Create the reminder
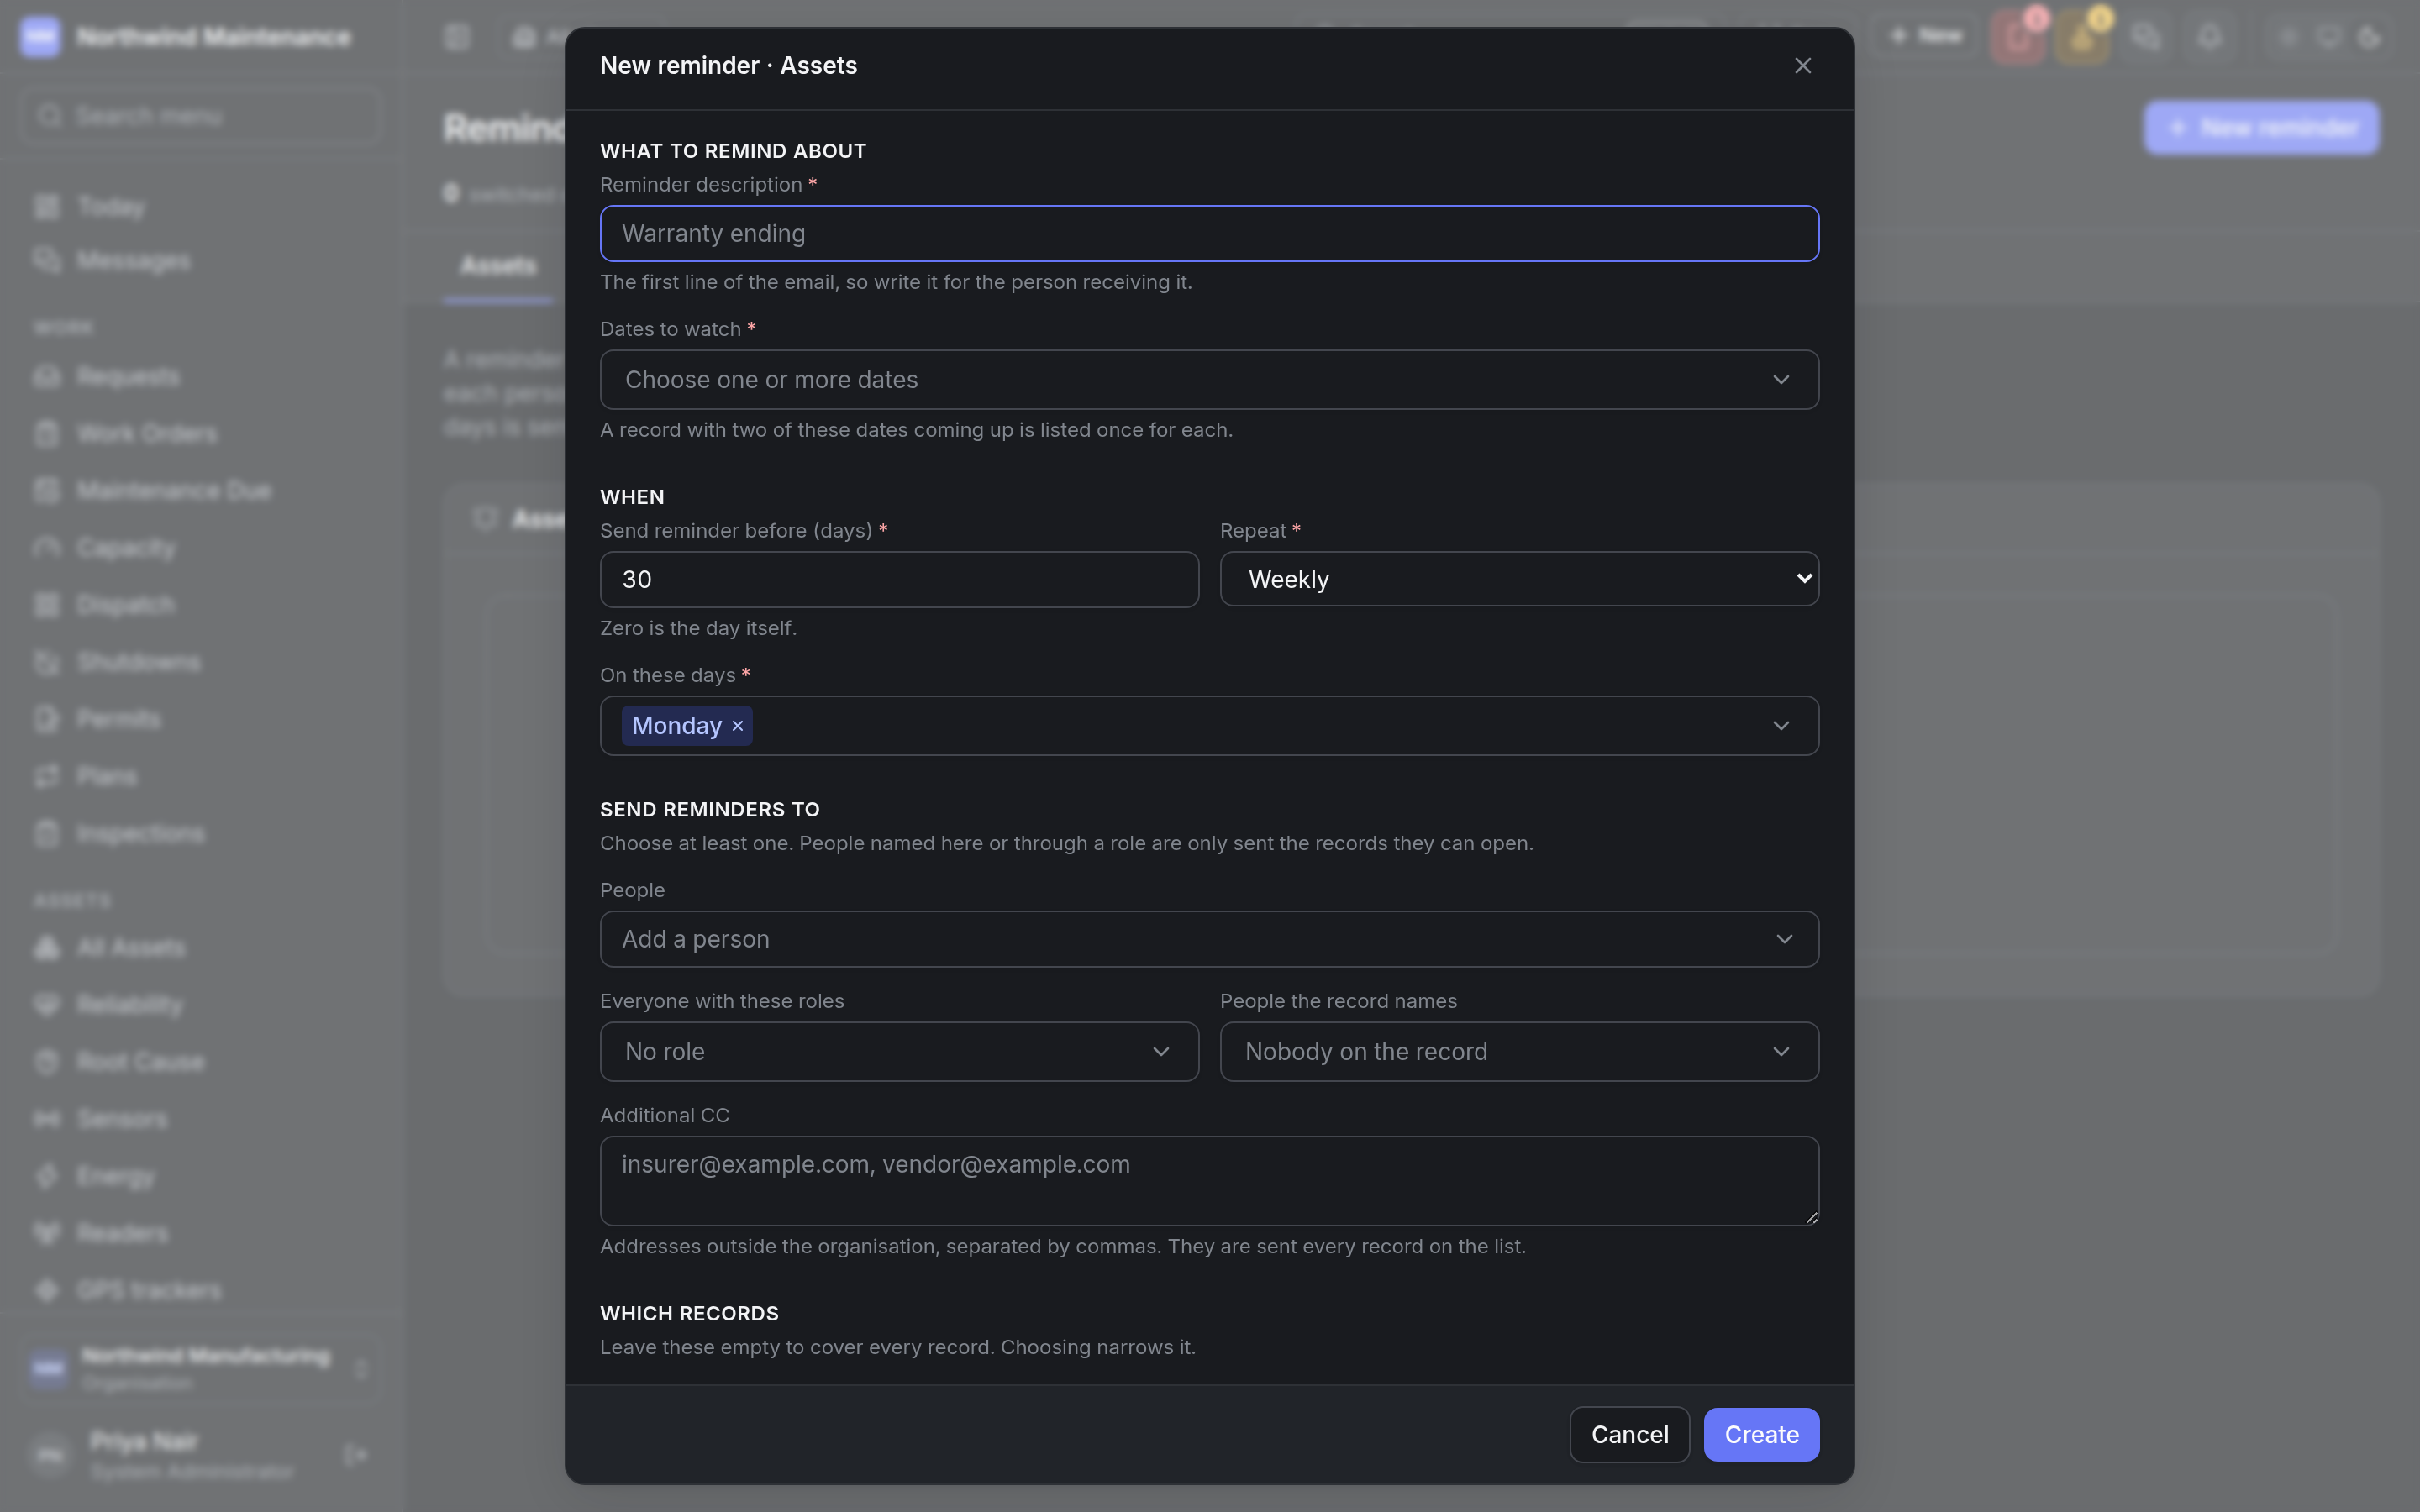The width and height of the screenshot is (2420, 1512). pyautogui.click(x=1761, y=1435)
